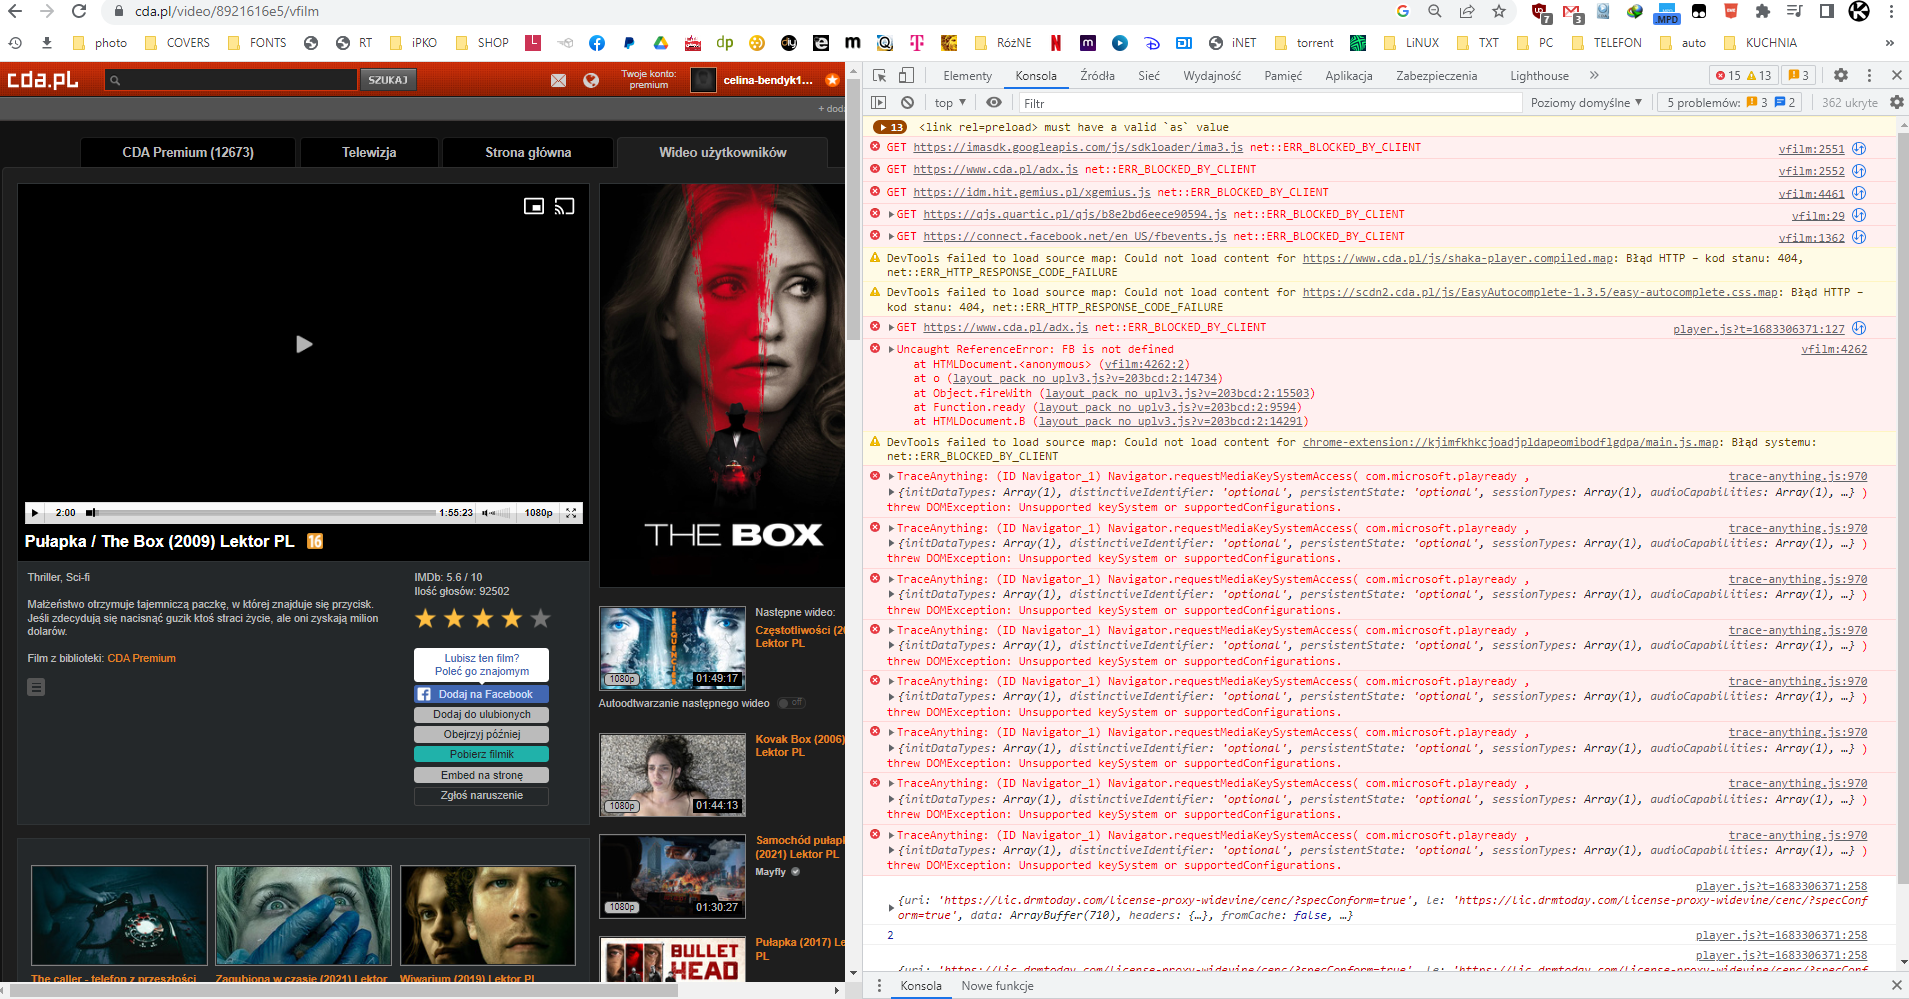Open the Chrome extensions puzzle icon
Viewport: 1909px width, 999px height.
1763,12
